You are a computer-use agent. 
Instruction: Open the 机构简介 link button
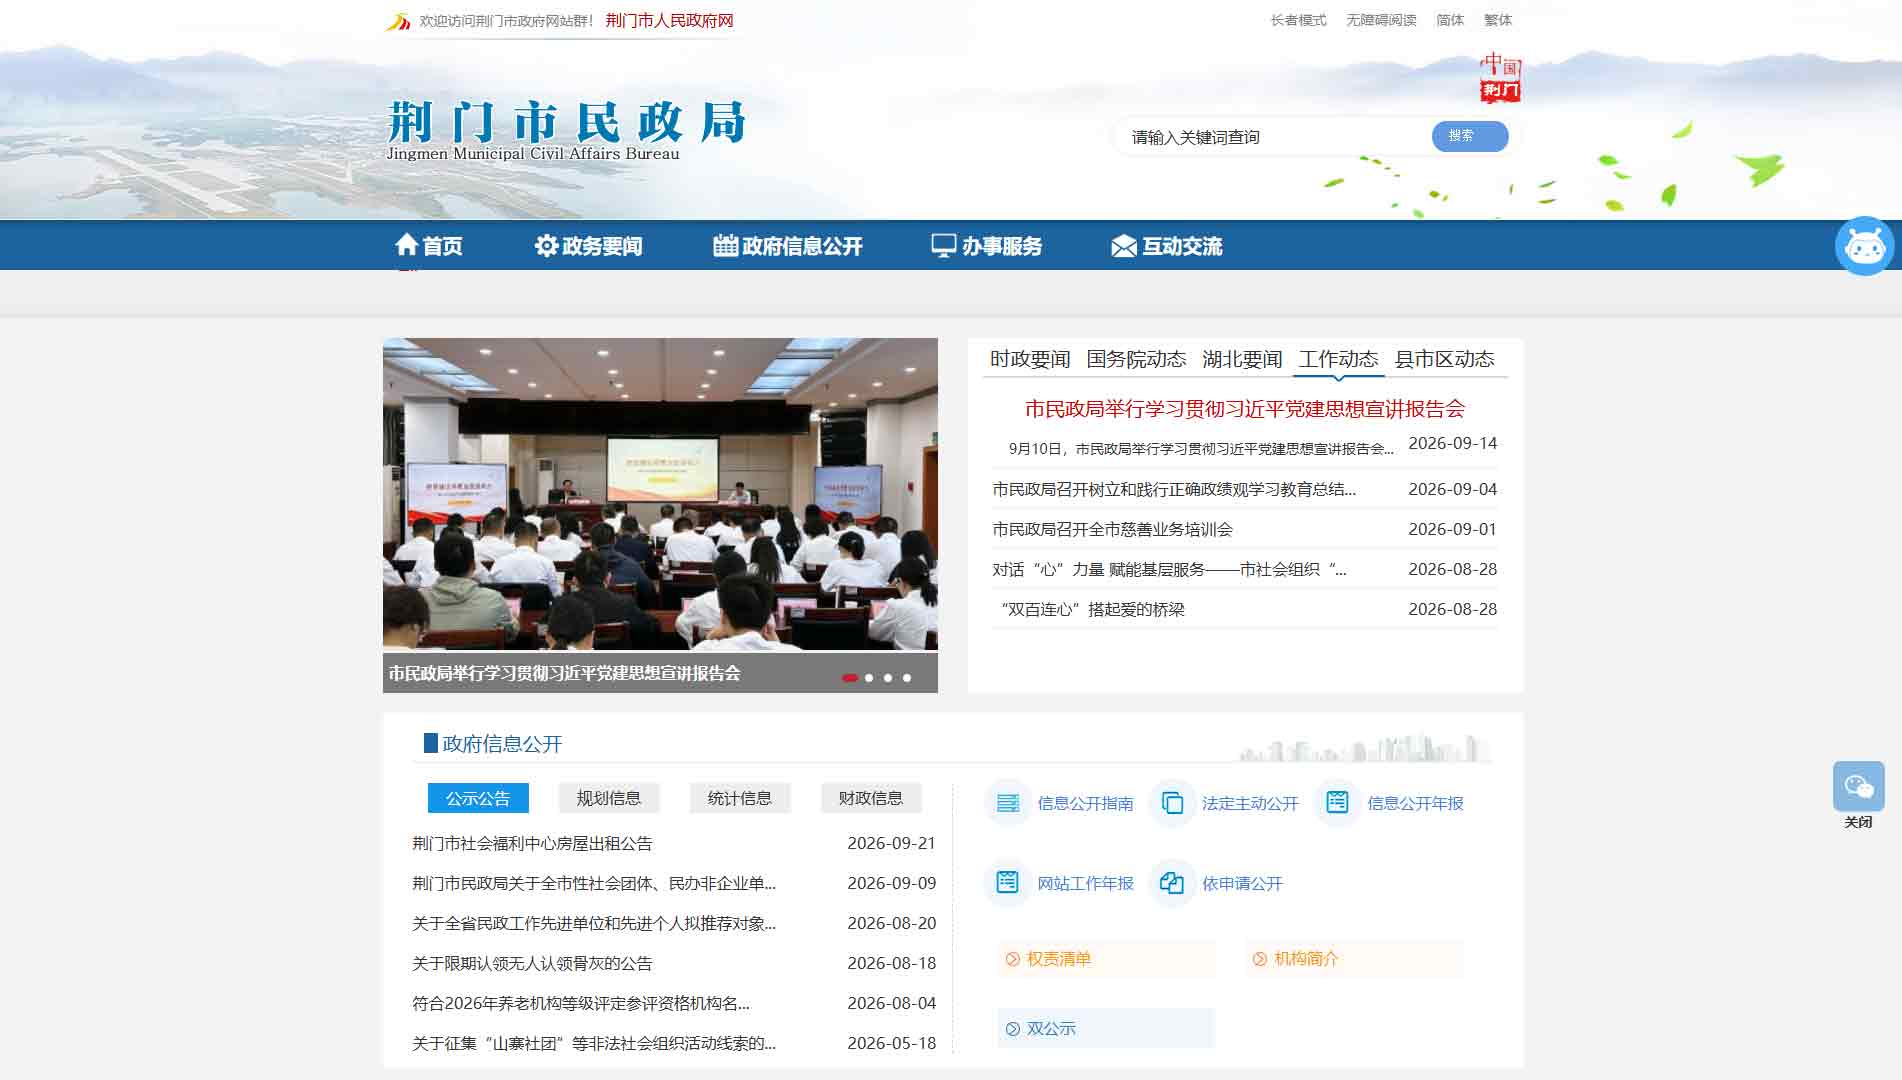coord(1355,959)
